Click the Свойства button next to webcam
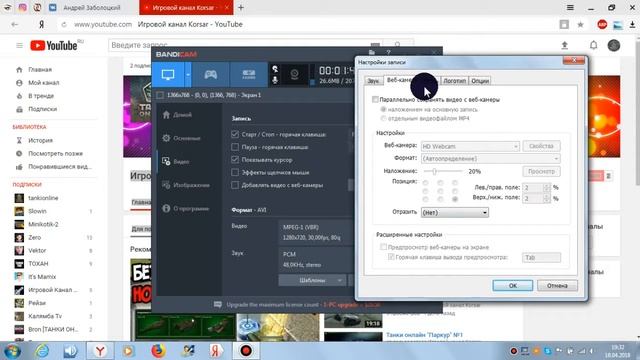This screenshot has height=360, width=640. [541, 146]
